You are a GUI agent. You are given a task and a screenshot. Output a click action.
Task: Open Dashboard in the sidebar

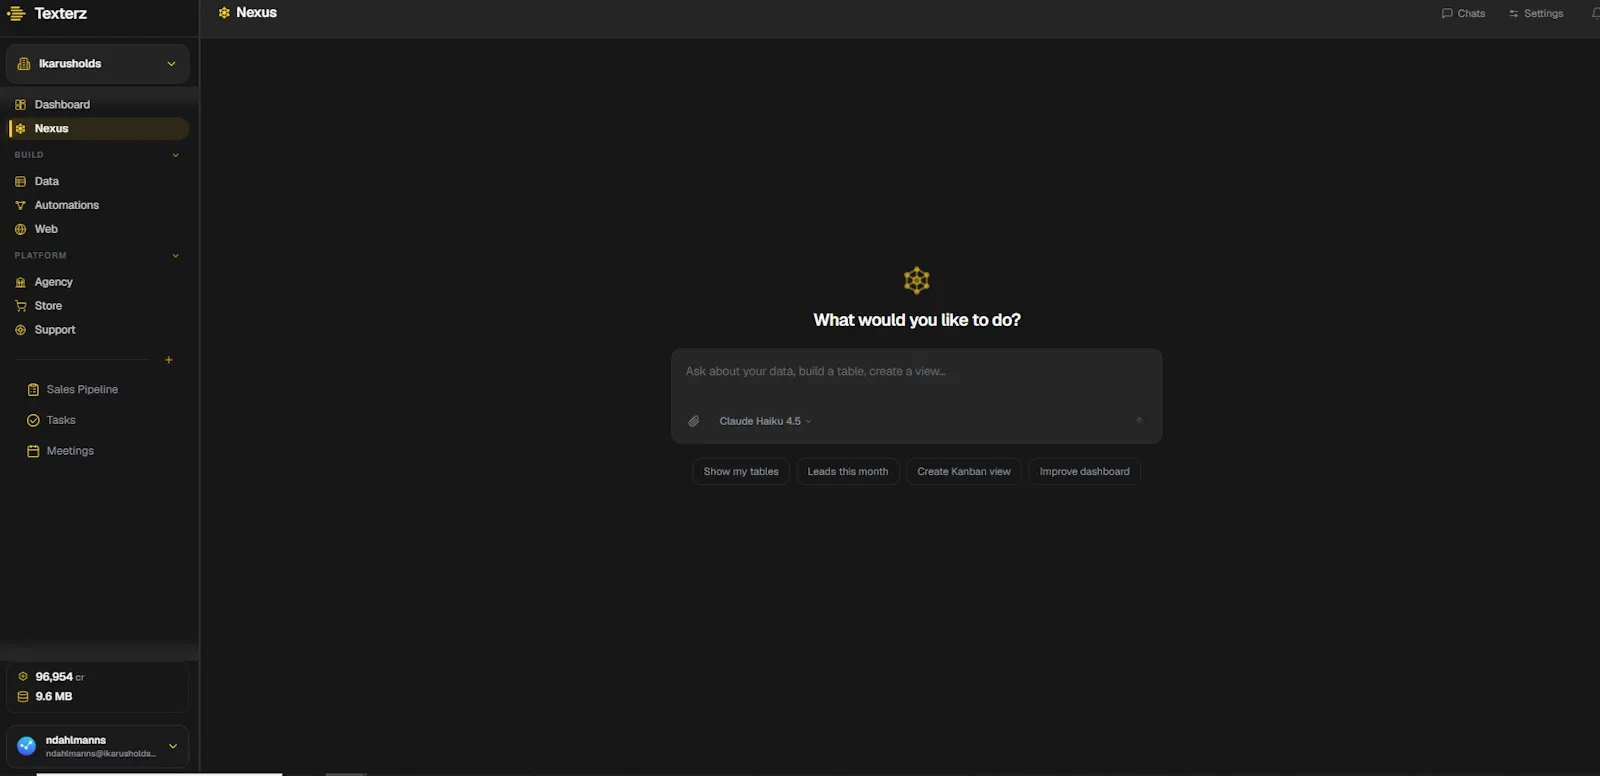coord(98,104)
